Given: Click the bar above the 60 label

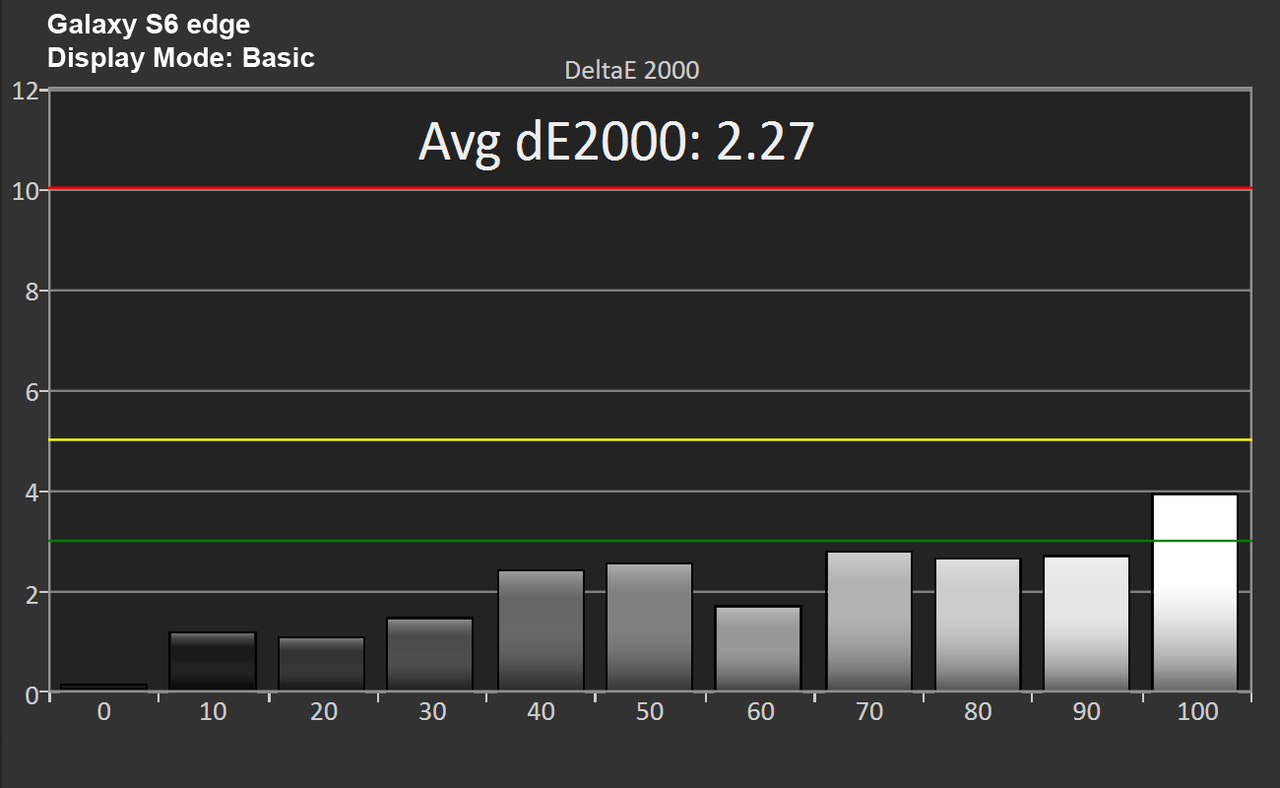Looking at the screenshot, I should click(x=758, y=648).
